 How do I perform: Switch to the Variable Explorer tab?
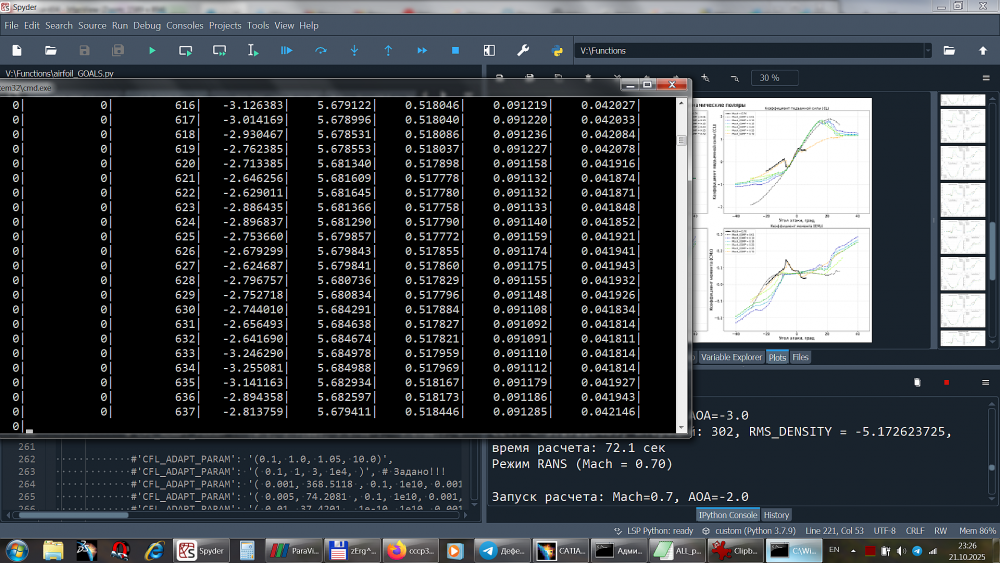tap(731, 357)
